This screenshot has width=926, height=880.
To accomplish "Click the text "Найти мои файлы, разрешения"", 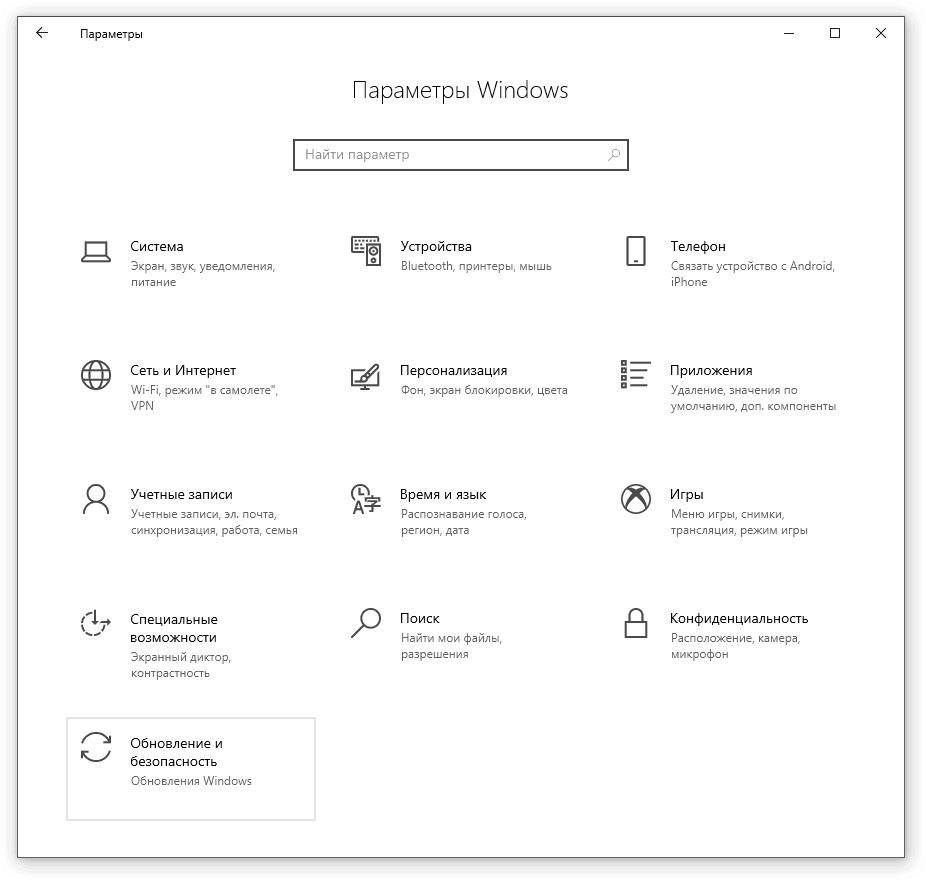I will coord(451,646).
